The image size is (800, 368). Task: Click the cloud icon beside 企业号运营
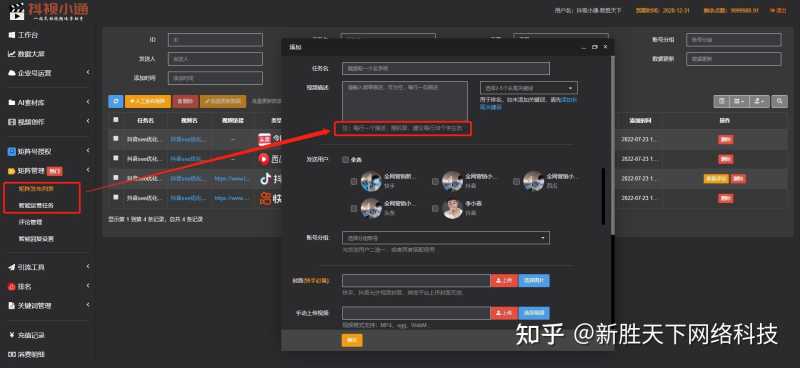(x=12, y=73)
